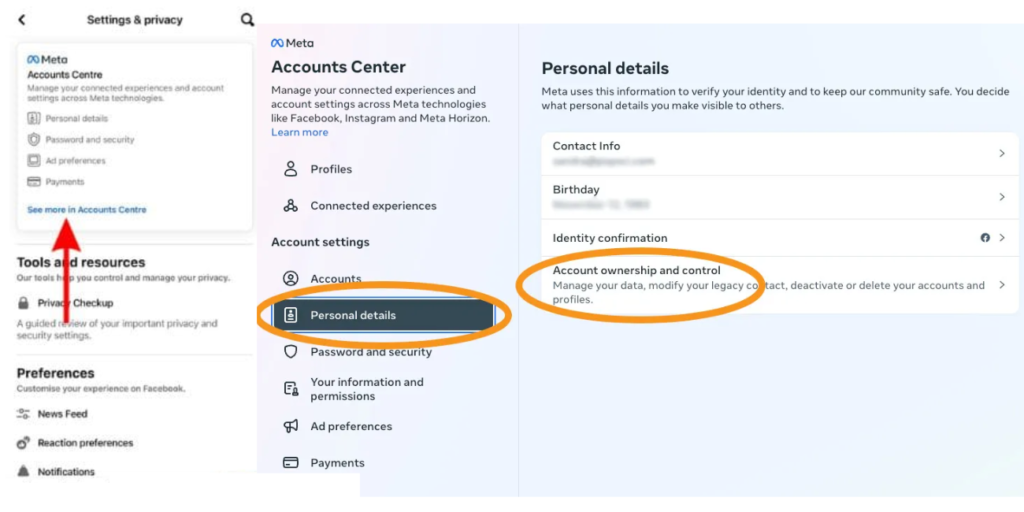Image resolution: width=1024 pixels, height=512 pixels.
Task: Click the search magnifier icon
Action: click(247, 20)
